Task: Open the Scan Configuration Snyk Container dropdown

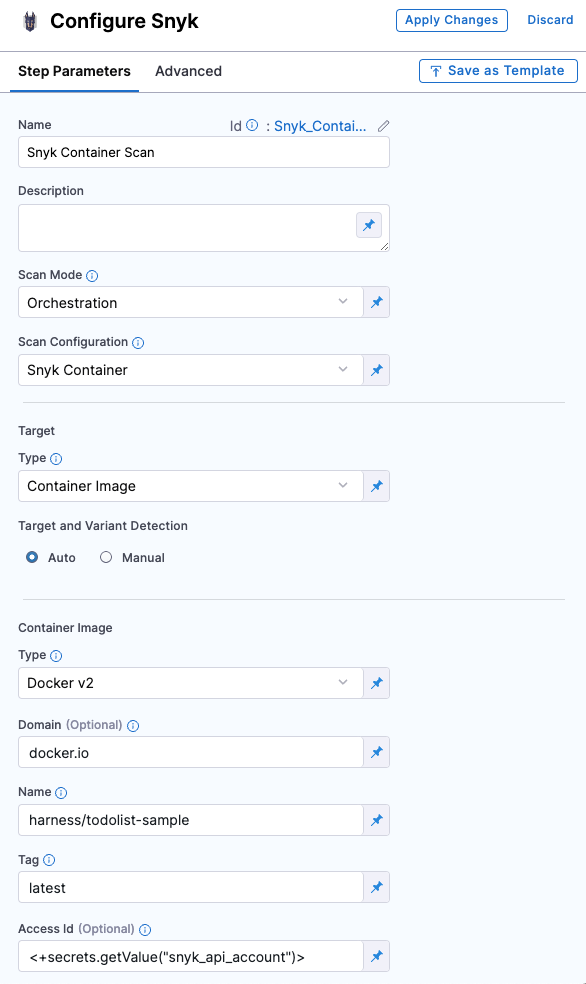Action: 191,370
